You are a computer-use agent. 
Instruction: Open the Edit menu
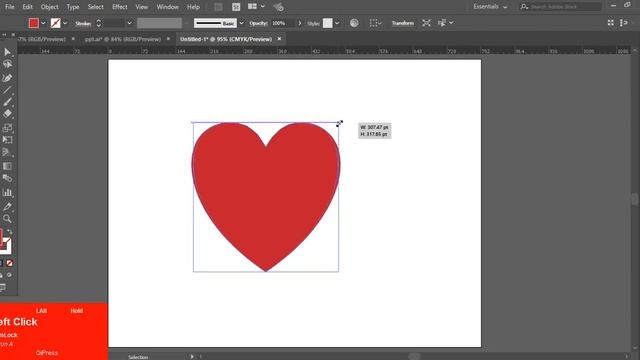point(27,7)
